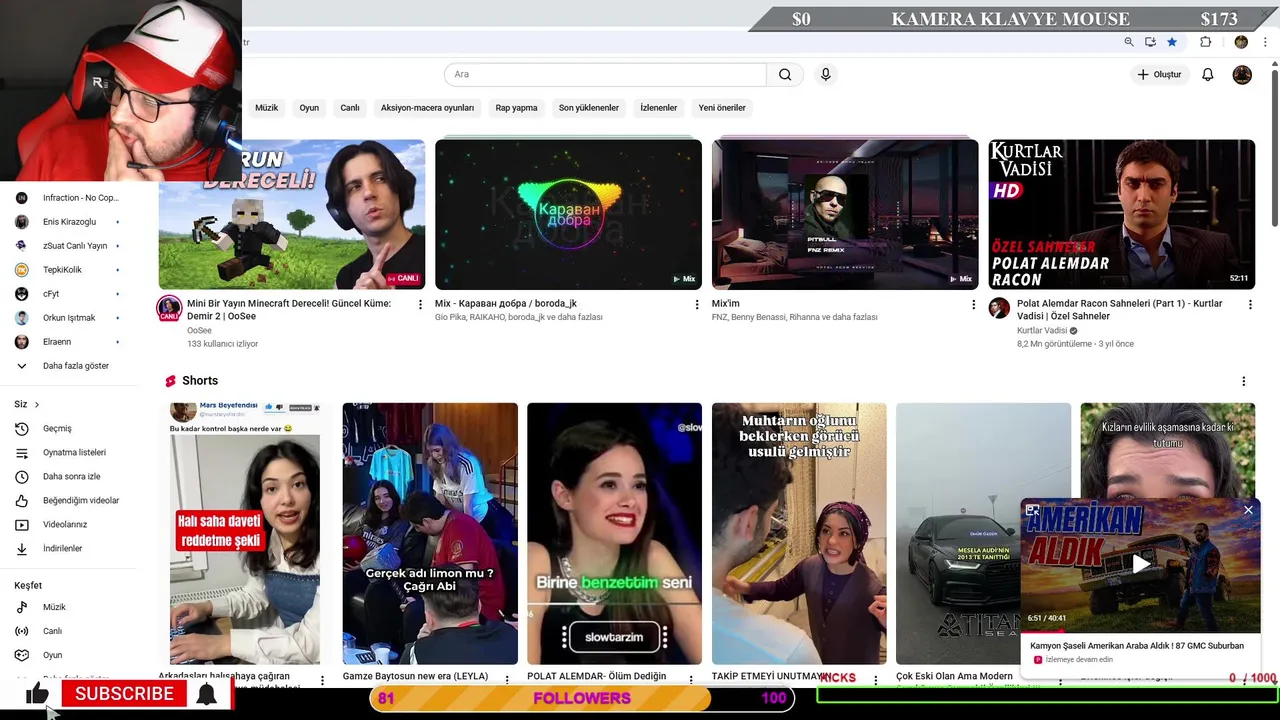Open Daha sonra izle in the sidebar
Viewport: 1280px width, 720px height.
click(x=69, y=476)
